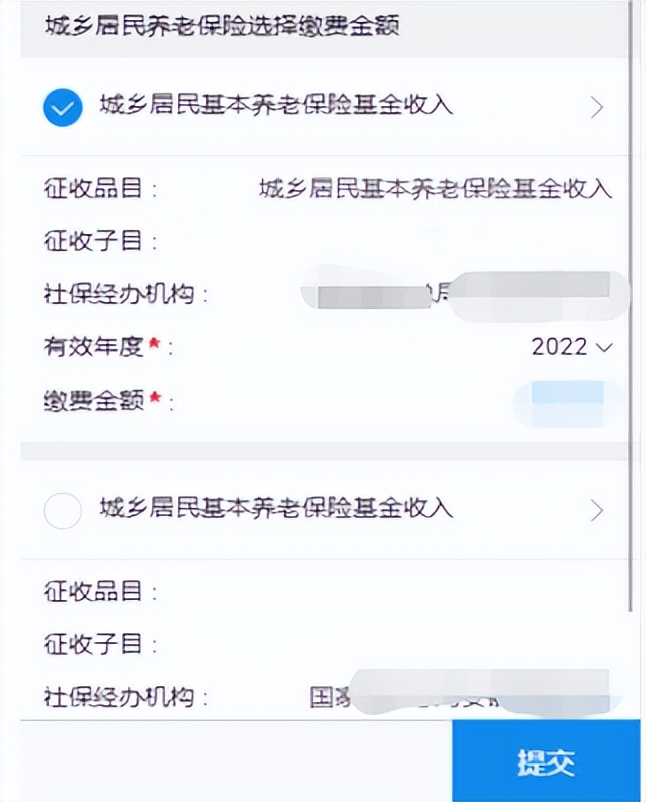646x802 pixels.
Task: Toggle off the checked blue selection circle
Action: (62, 107)
